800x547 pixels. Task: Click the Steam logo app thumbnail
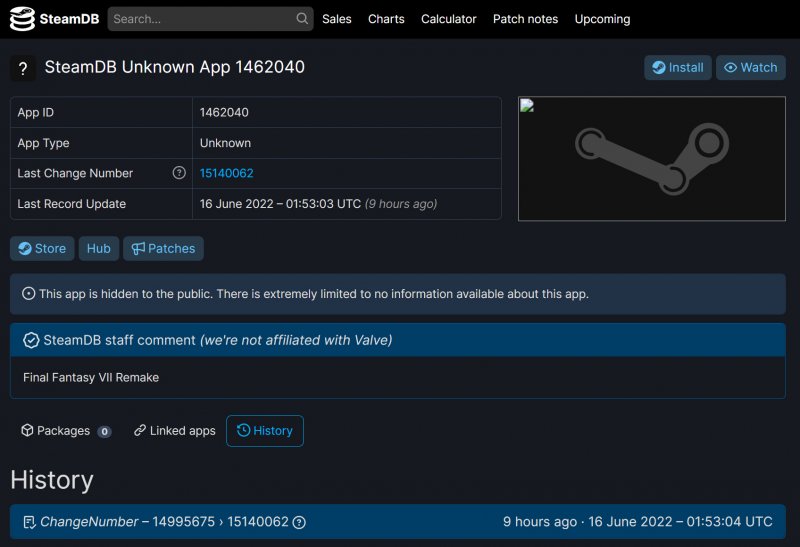[652, 159]
